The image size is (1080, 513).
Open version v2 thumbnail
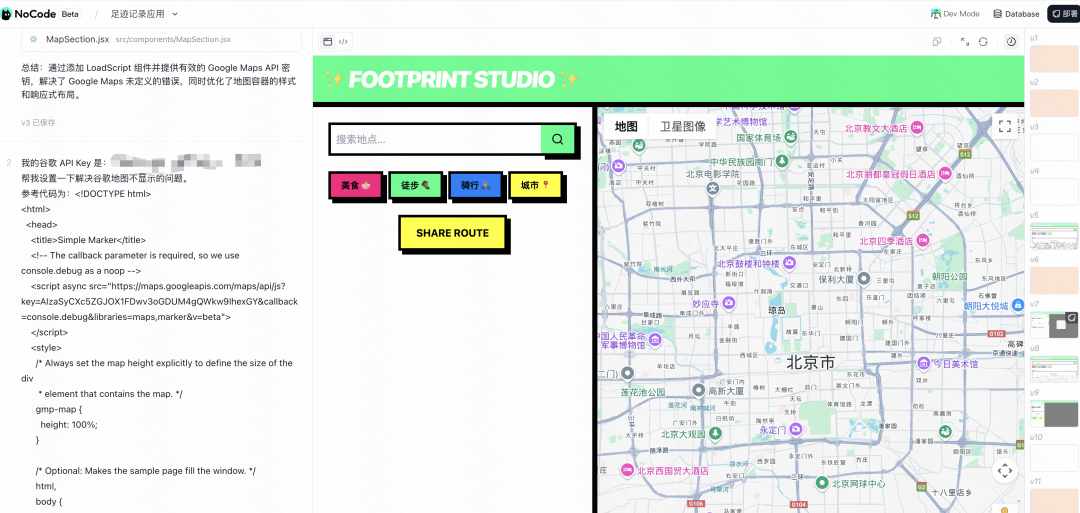1054,103
